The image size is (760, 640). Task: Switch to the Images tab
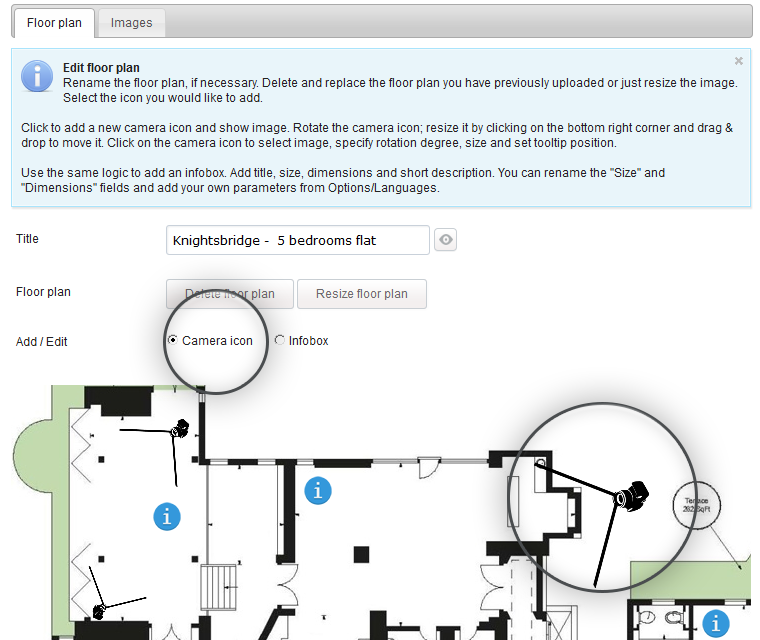pos(131,23)
